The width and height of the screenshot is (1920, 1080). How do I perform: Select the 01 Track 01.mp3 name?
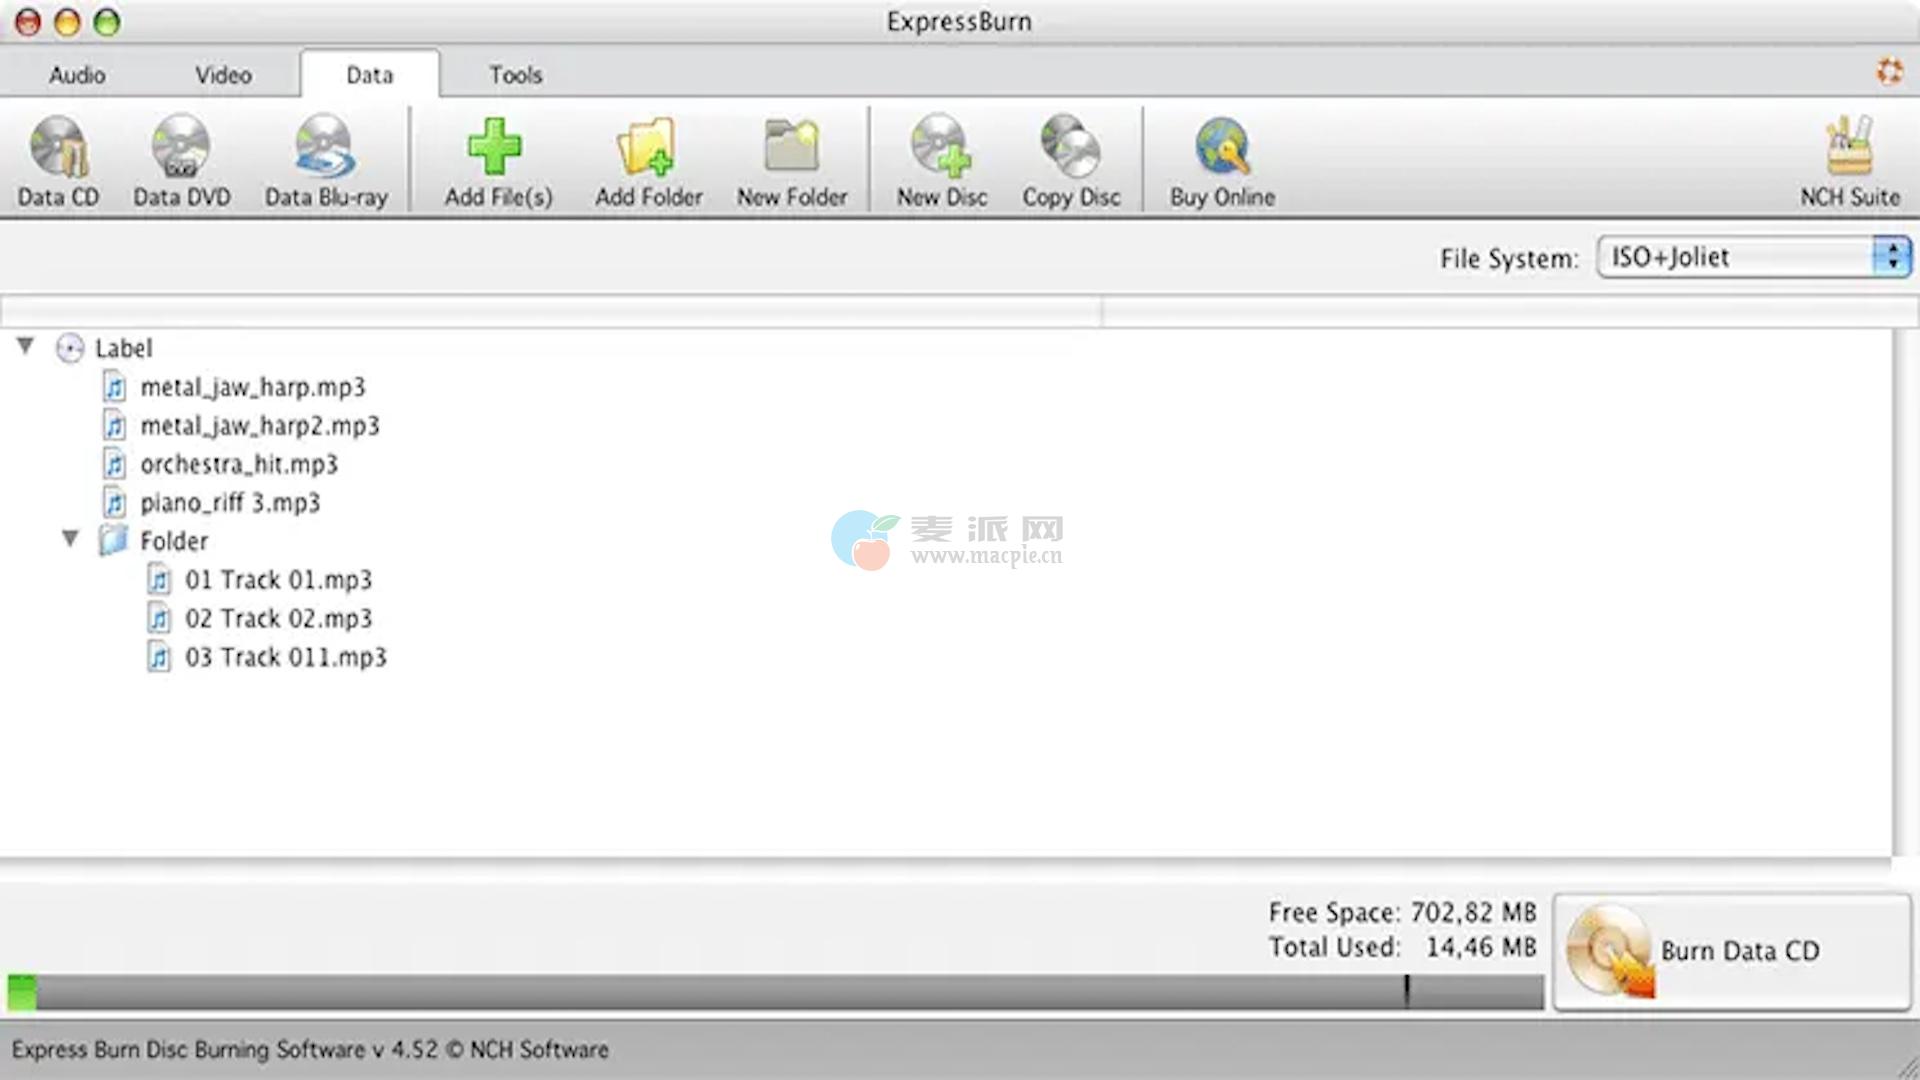(278, 580)
